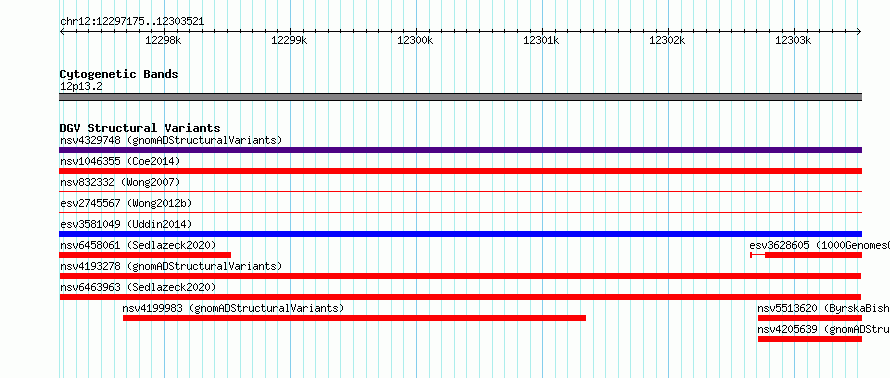Click the Cytogenetic Bands track title
This screenshot has width=890, height=378.
(119, 74)
